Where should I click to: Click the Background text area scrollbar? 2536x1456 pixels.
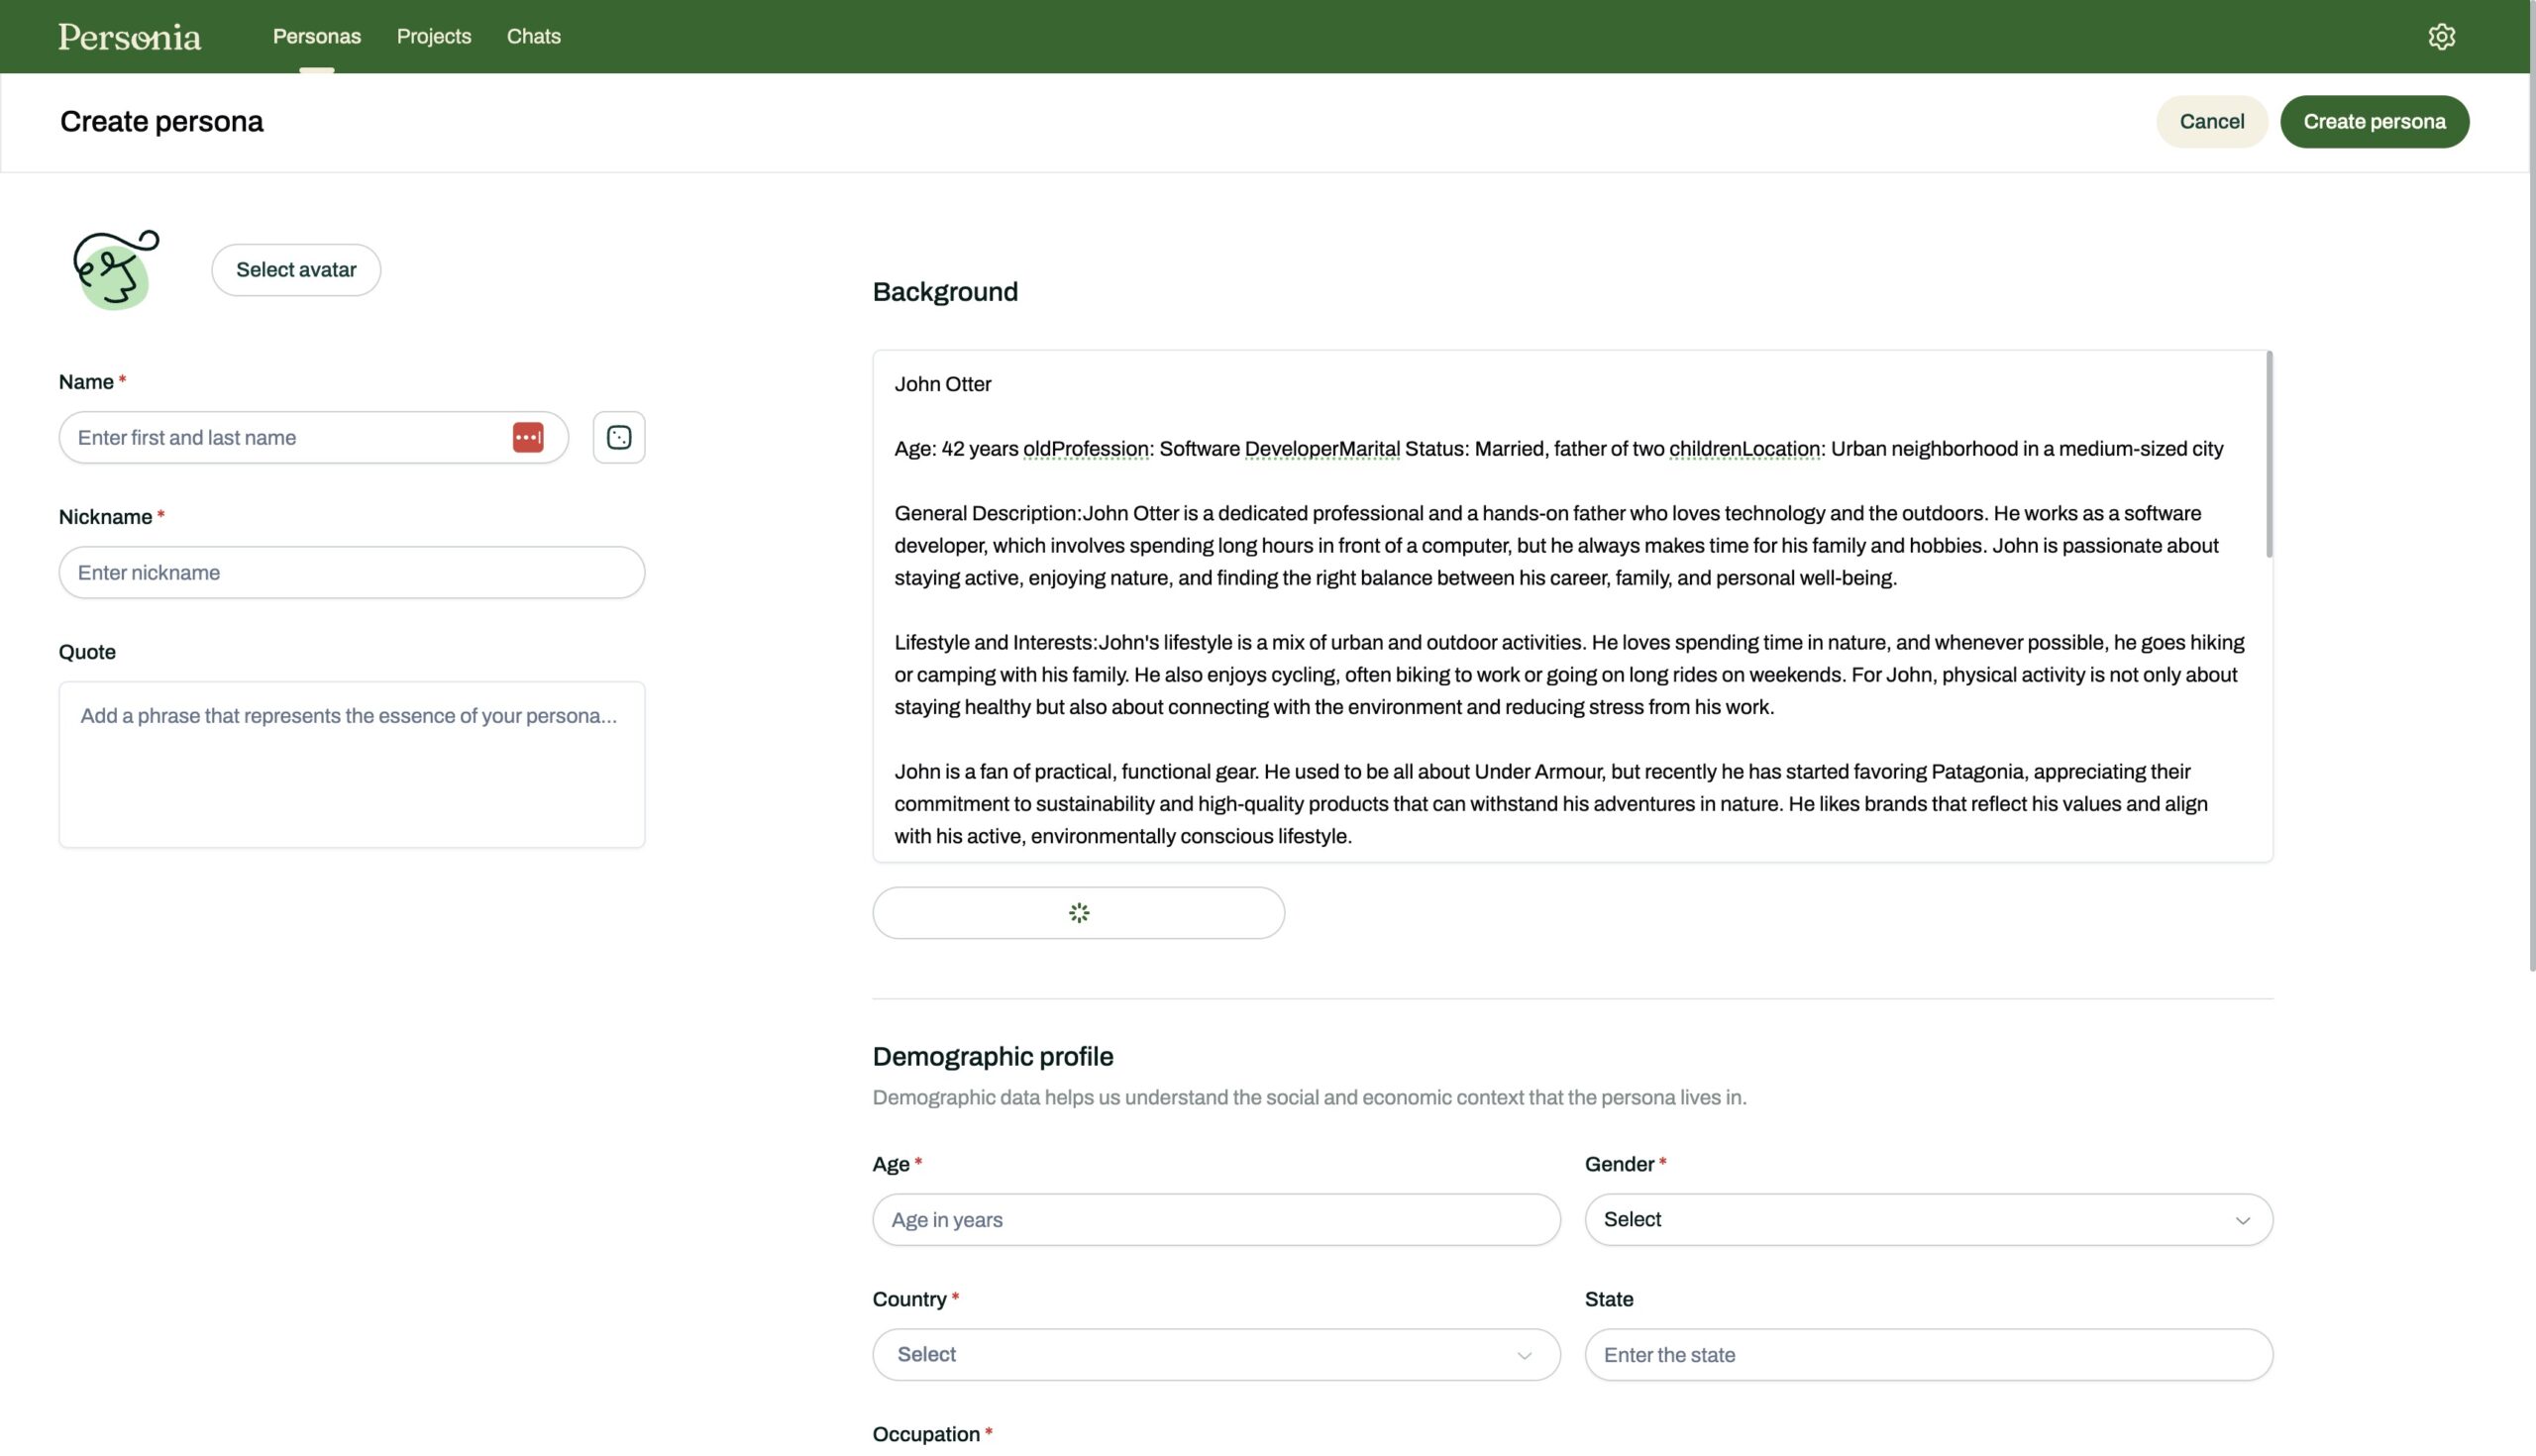point(2269,454)
